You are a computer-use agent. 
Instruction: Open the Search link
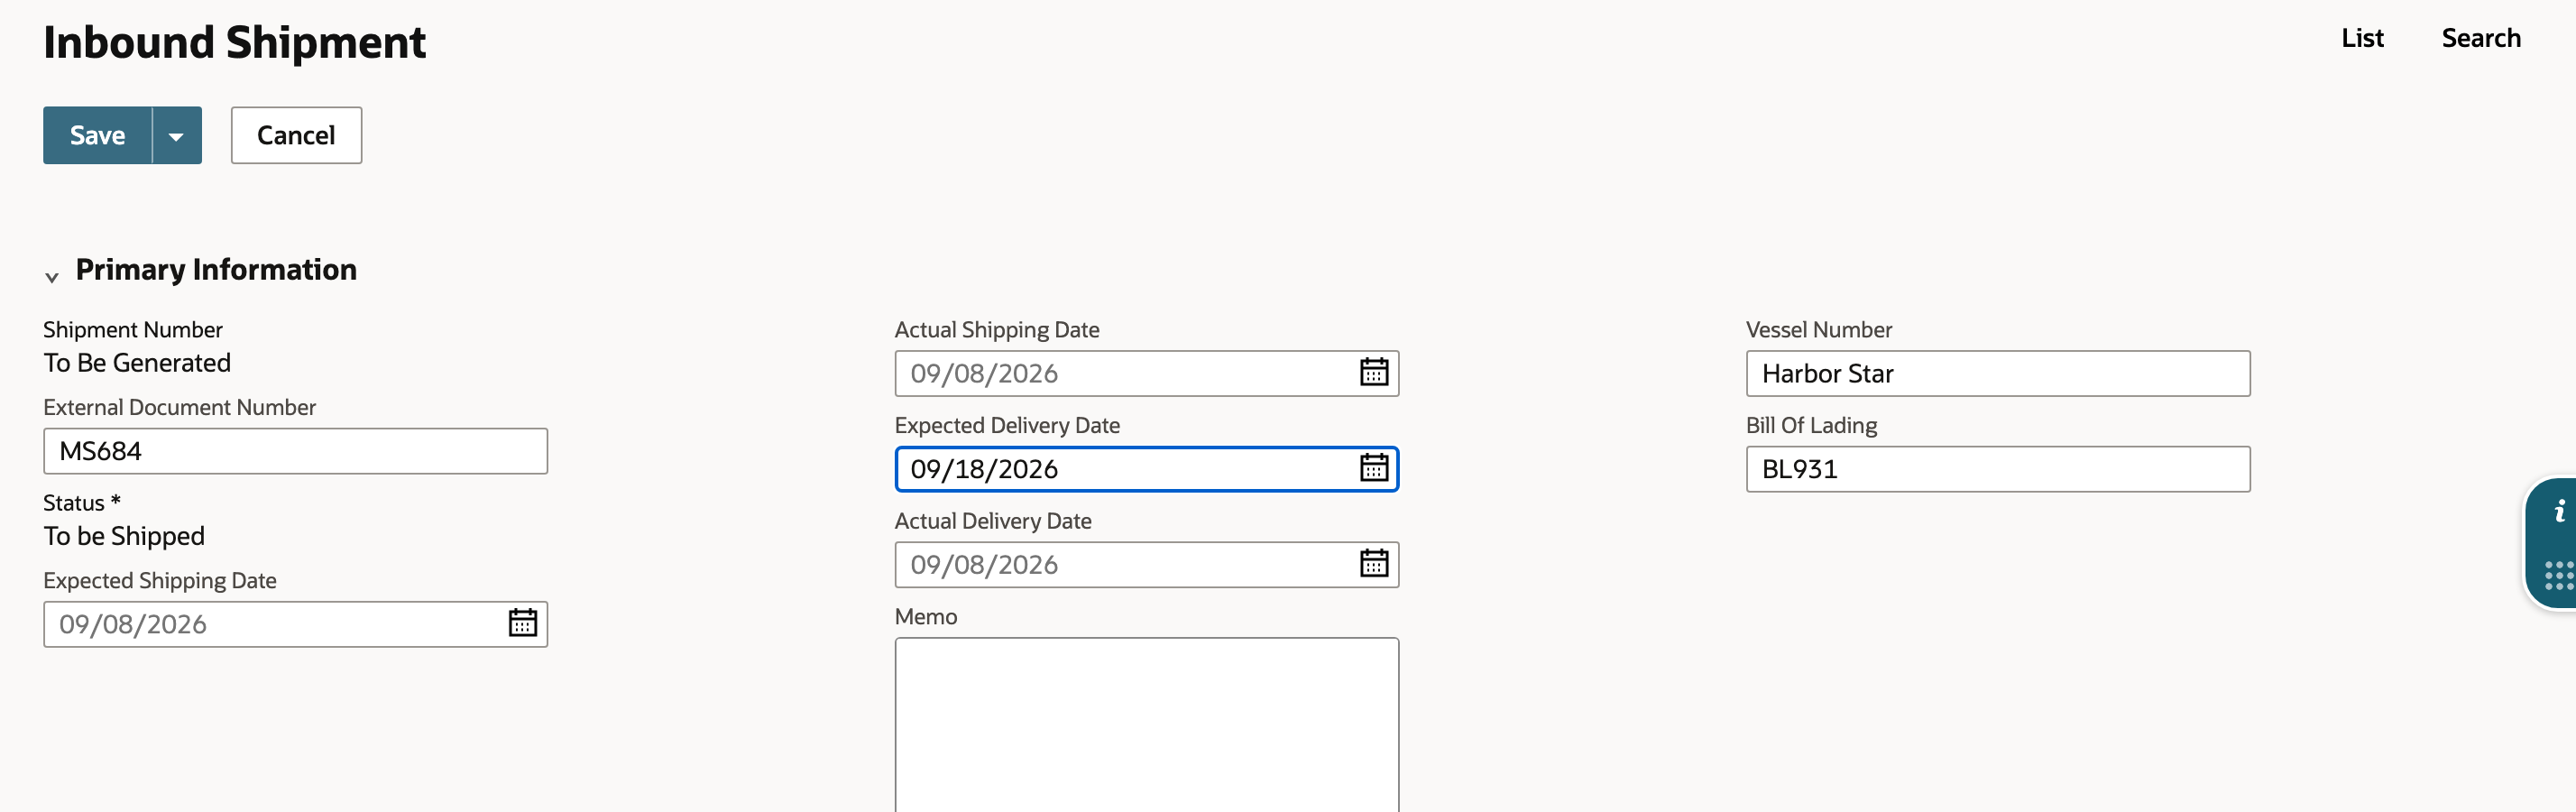[x=2480, y=38]
